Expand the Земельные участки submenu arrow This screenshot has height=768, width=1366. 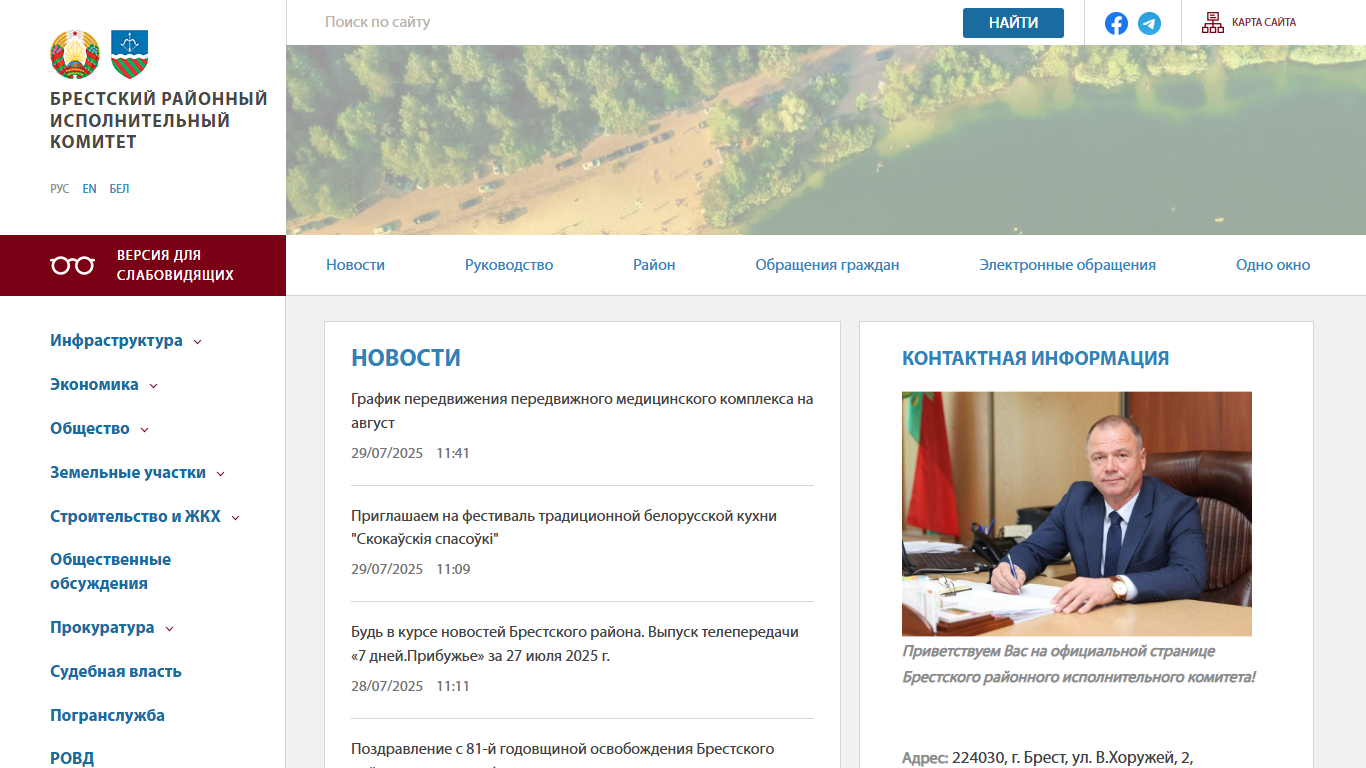tap(221, 474)
